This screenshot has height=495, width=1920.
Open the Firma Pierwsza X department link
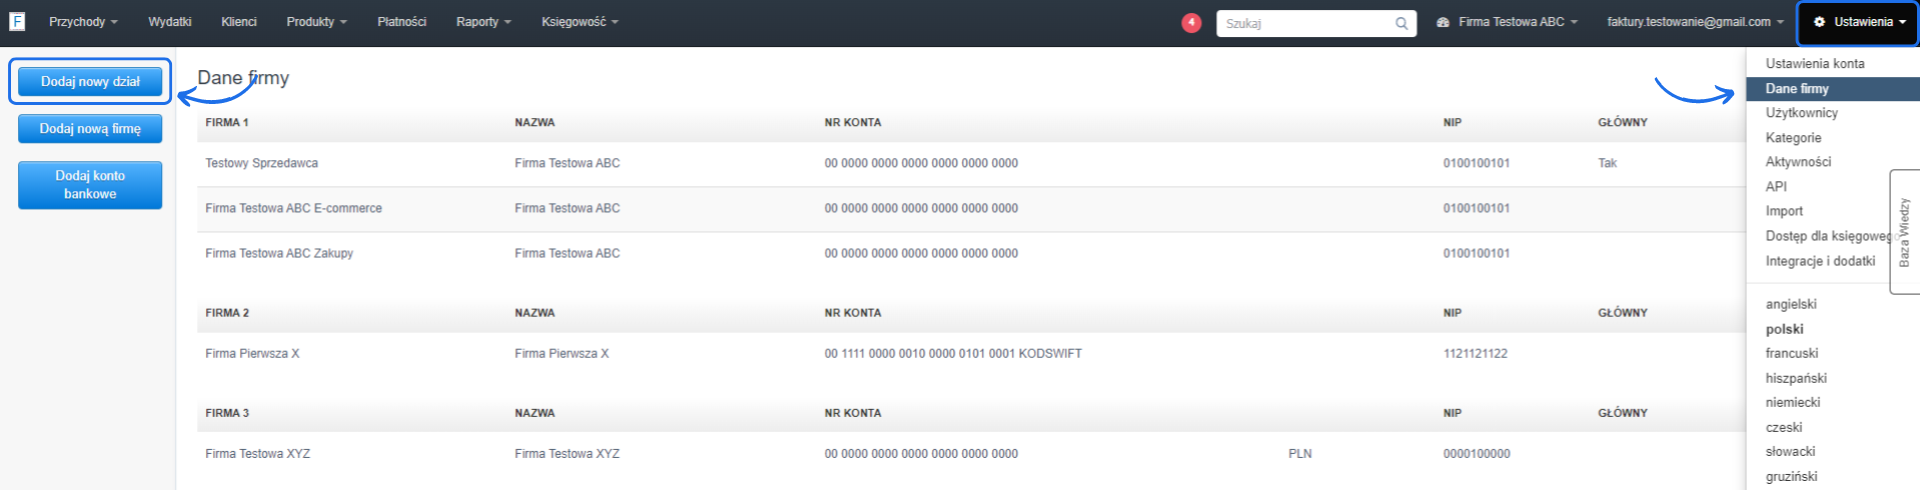252,353
